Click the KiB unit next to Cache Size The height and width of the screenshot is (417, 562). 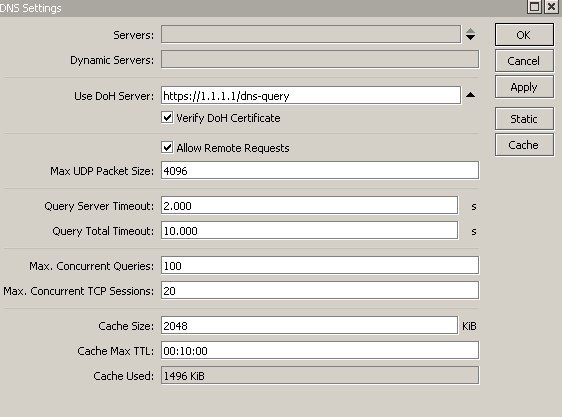469,326
